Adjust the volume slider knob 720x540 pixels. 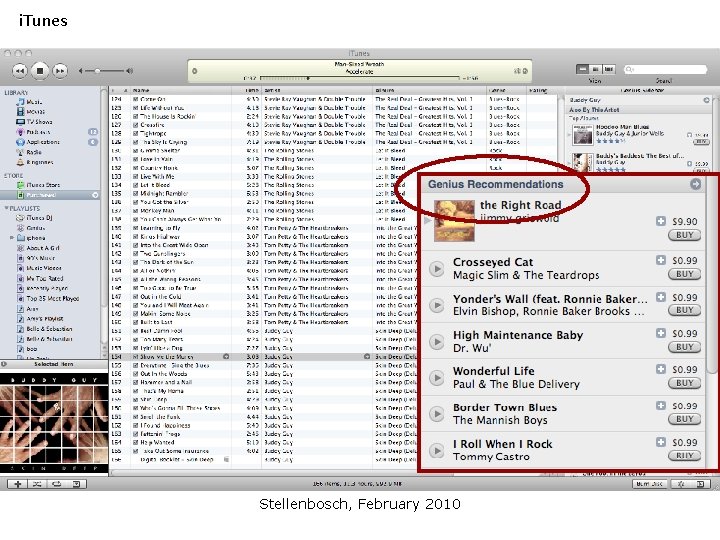[x=97, y=71]
